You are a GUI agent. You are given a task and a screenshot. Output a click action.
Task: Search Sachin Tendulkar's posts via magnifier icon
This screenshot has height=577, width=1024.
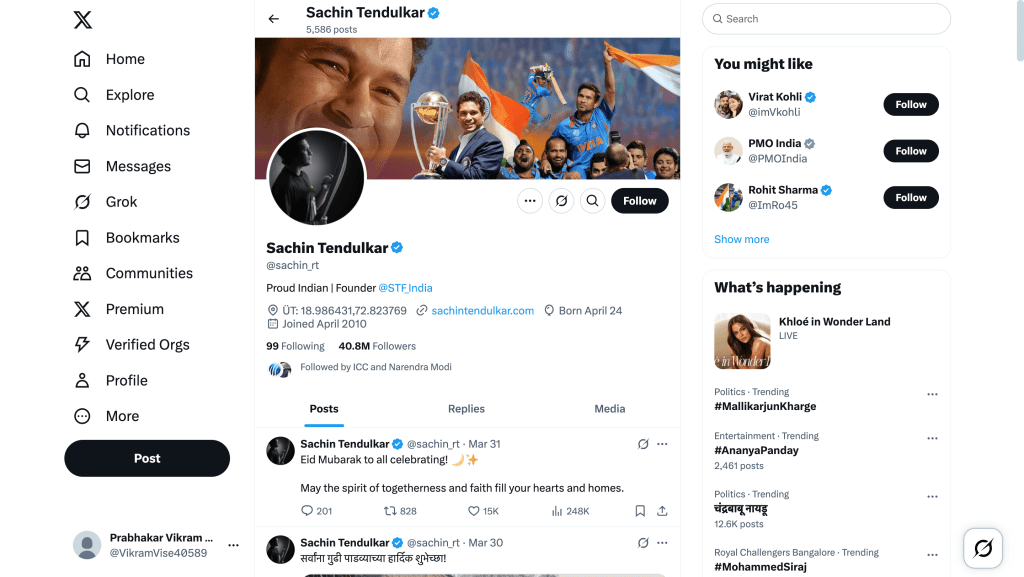593,201
